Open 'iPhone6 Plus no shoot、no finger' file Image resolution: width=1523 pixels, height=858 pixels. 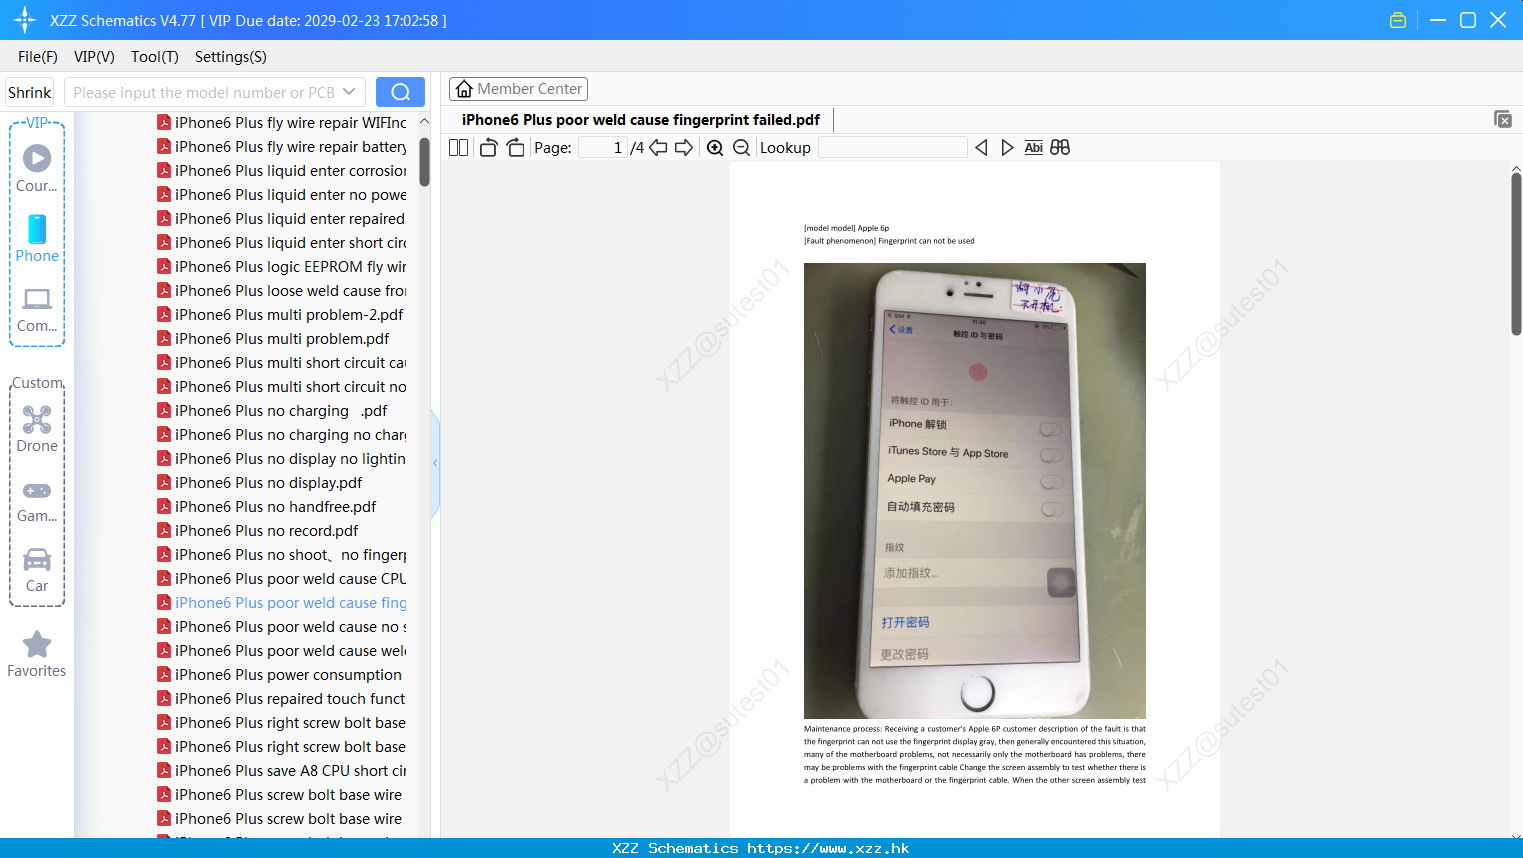coord(282,555)
